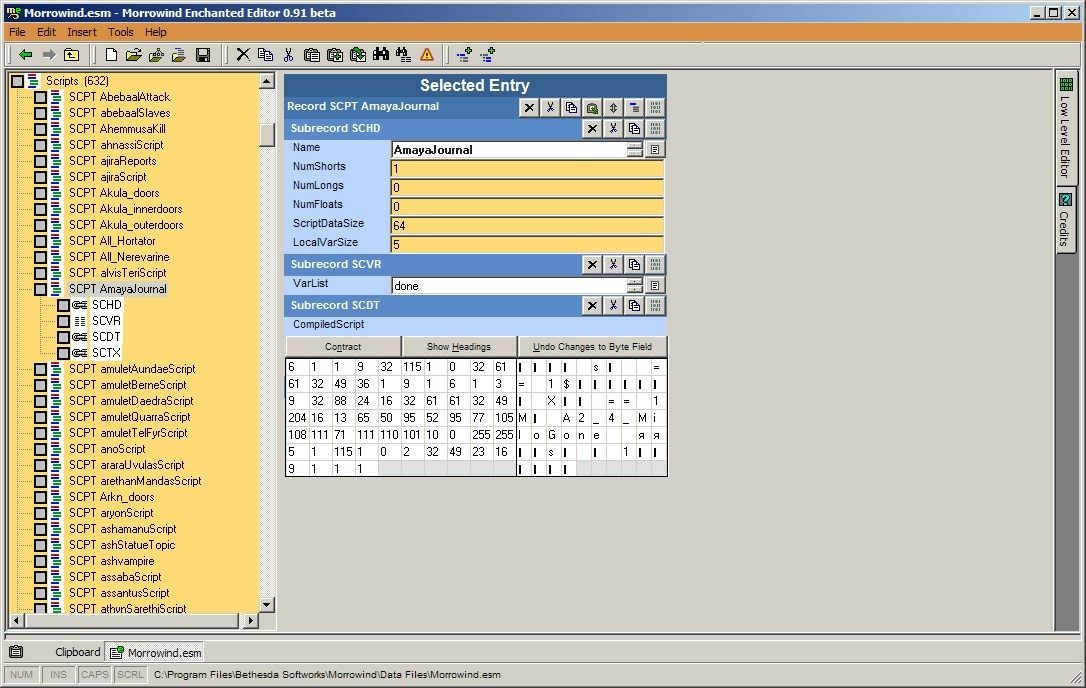
Task: Open the text editor button beside VarList field
Action: click(655, 285)
